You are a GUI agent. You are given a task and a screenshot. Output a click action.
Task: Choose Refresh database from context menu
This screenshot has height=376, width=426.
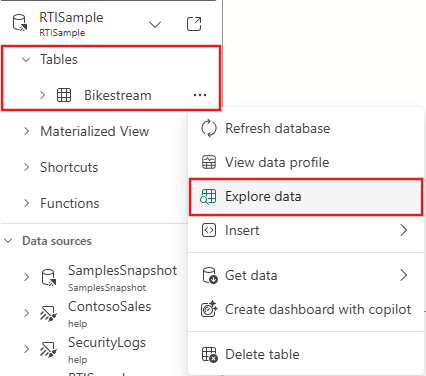click(306, 128)
